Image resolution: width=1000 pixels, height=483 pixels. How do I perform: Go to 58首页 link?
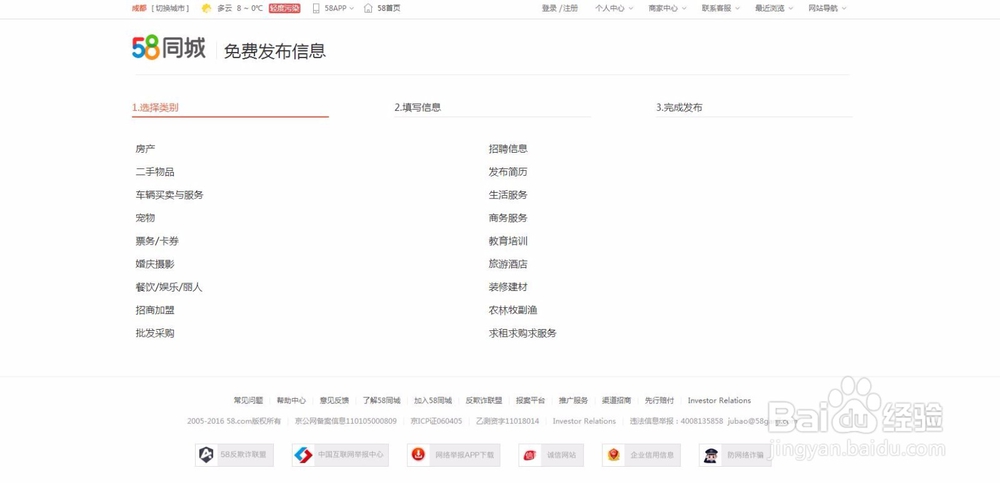pos(389,8)
